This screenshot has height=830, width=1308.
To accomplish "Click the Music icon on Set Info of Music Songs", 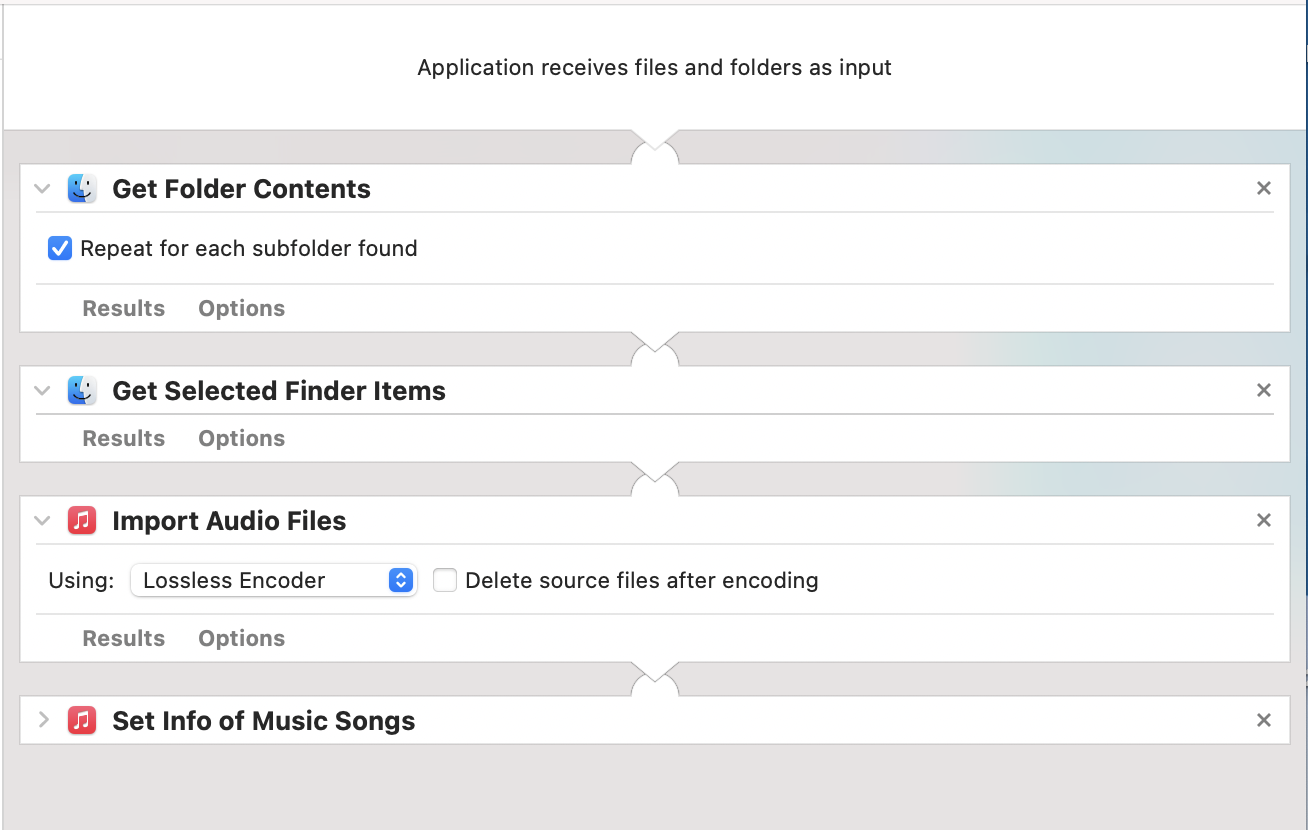I will [82, 721].
